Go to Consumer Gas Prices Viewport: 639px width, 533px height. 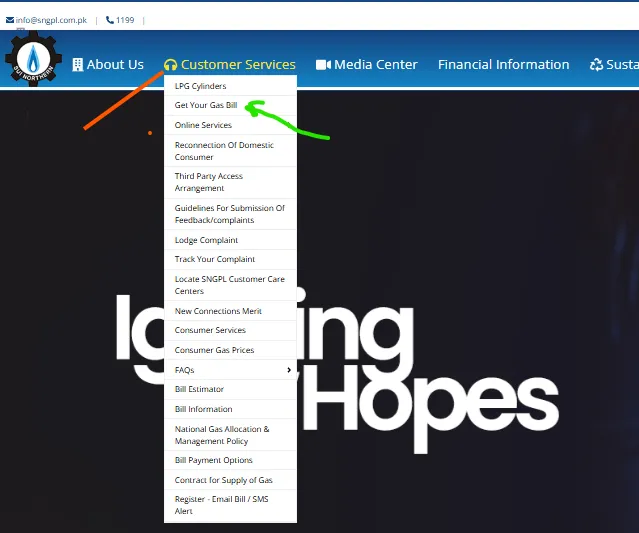[x=214, y=350]
